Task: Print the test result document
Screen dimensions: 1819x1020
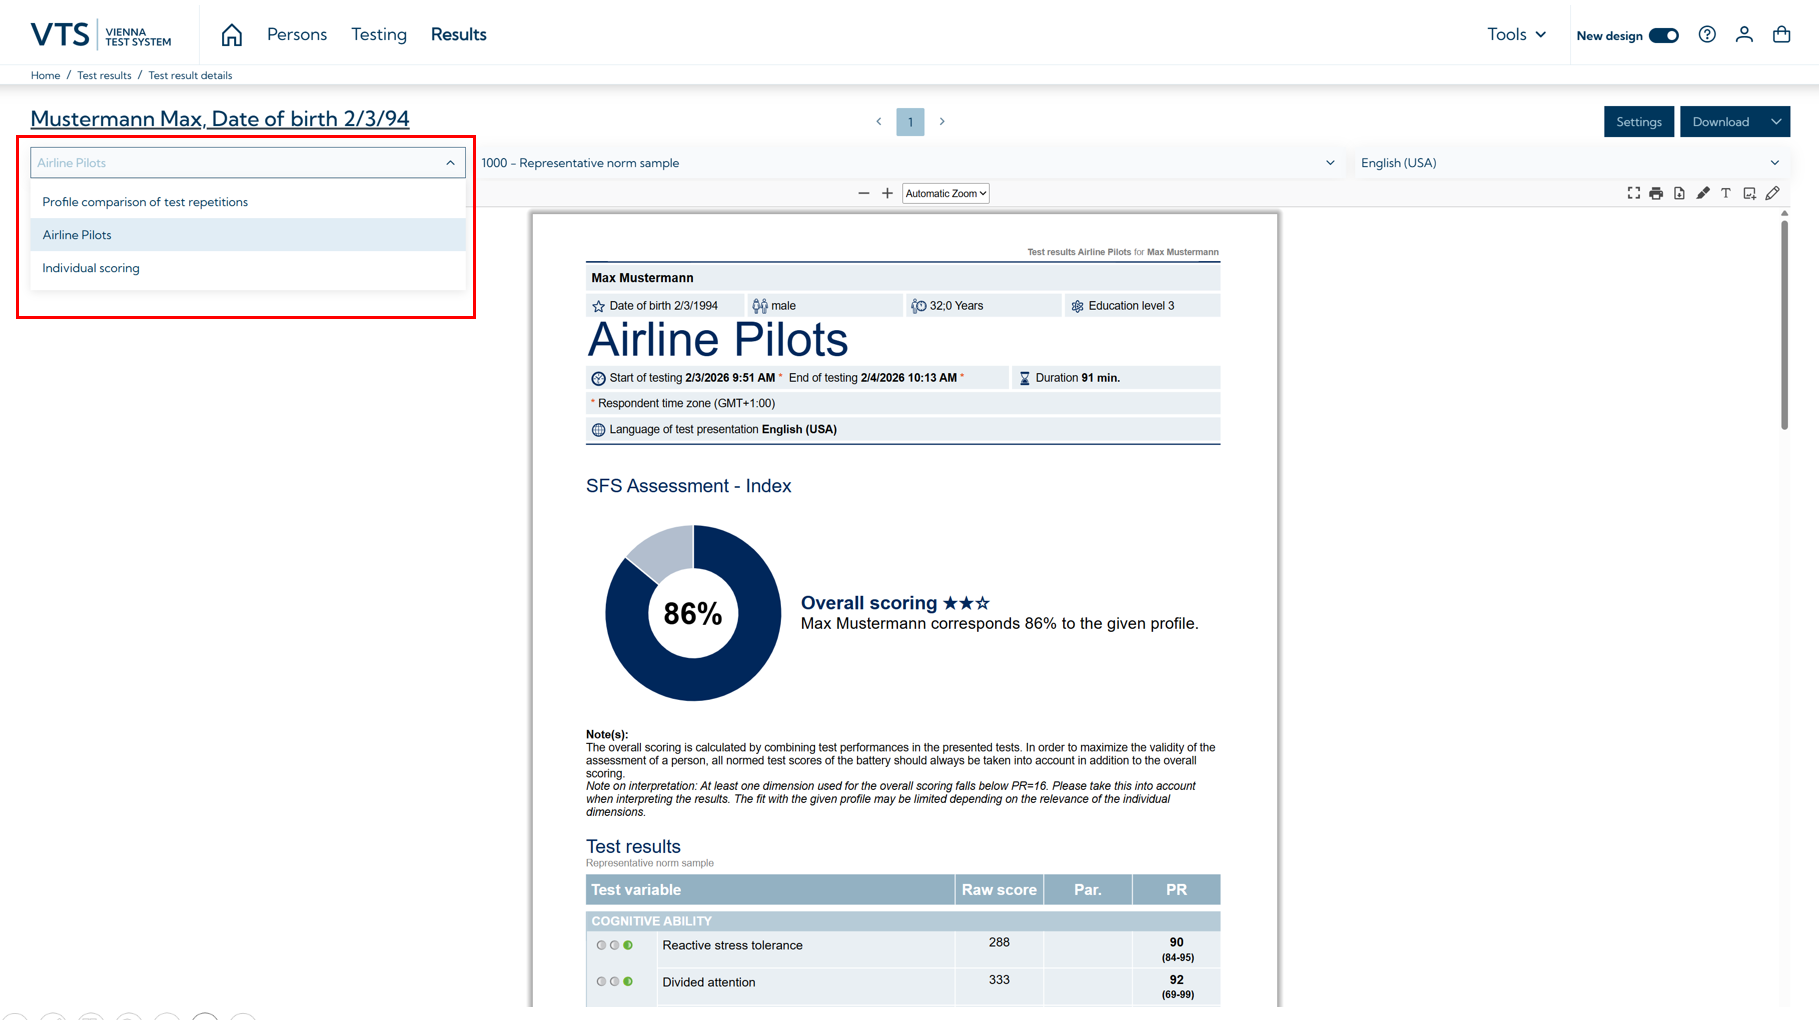Action: coord(1656,193)
